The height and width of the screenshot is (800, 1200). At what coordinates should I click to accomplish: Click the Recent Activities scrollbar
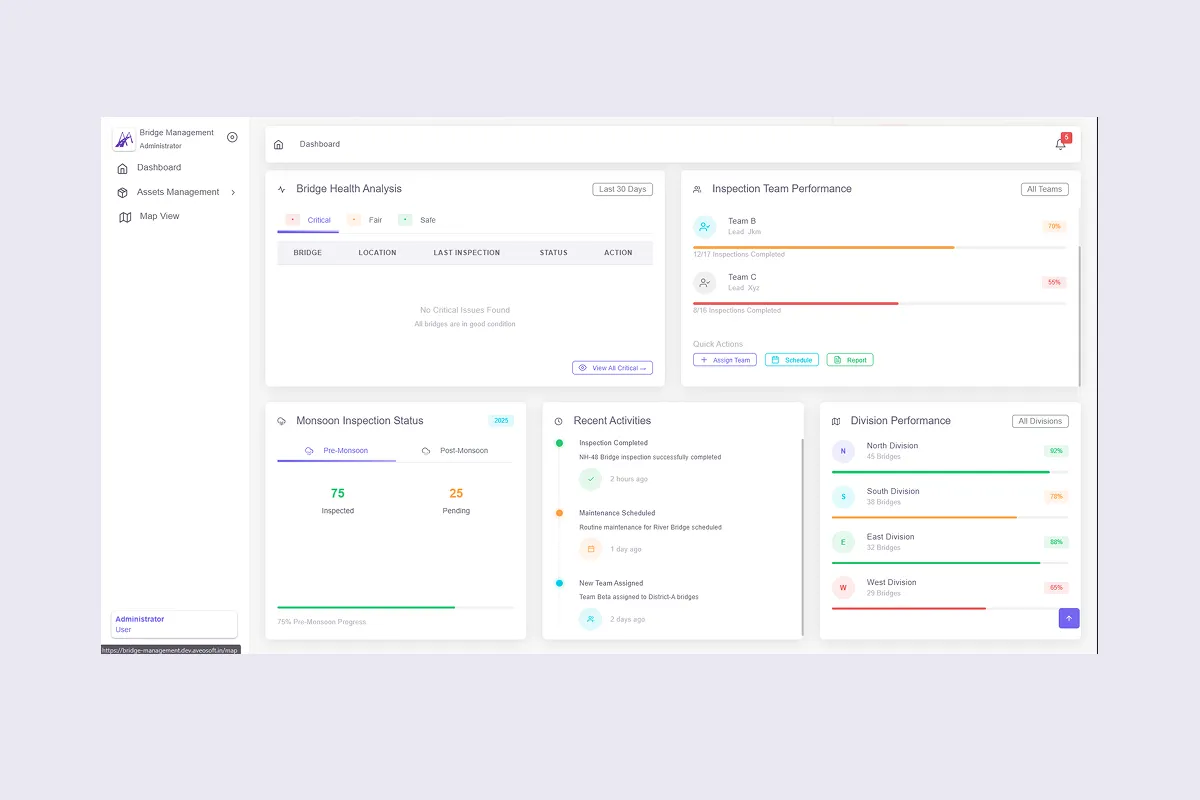point(802,535)
